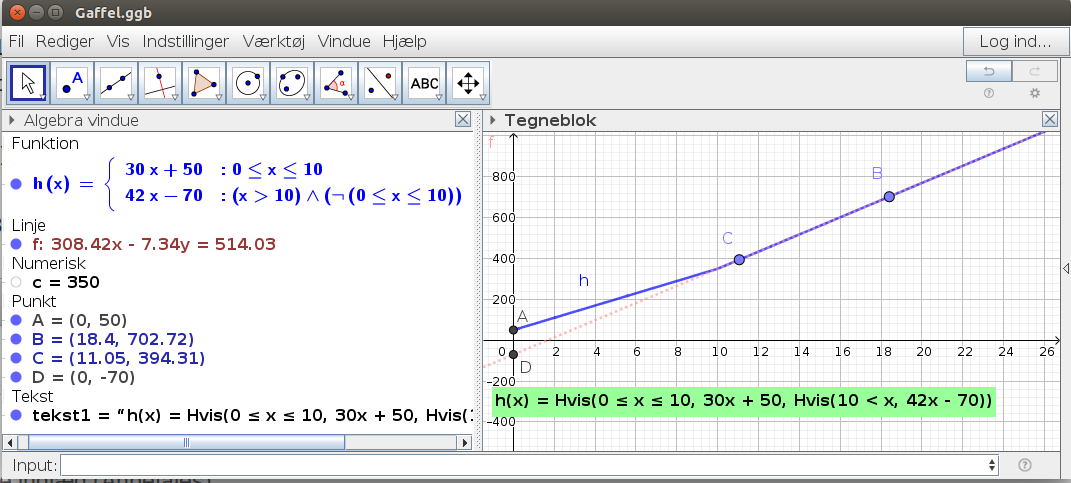
Task: Toggle visibility of number c = 350
Action: [16, 282]
